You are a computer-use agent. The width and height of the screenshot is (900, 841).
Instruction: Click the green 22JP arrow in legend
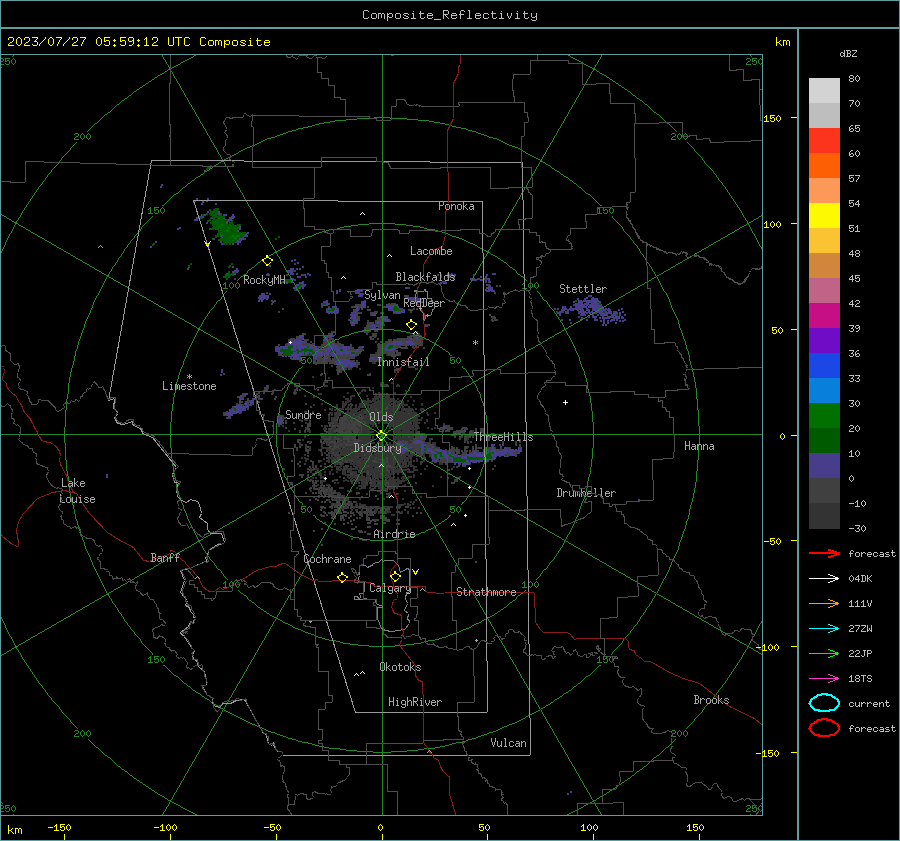[x=824, y=653]
